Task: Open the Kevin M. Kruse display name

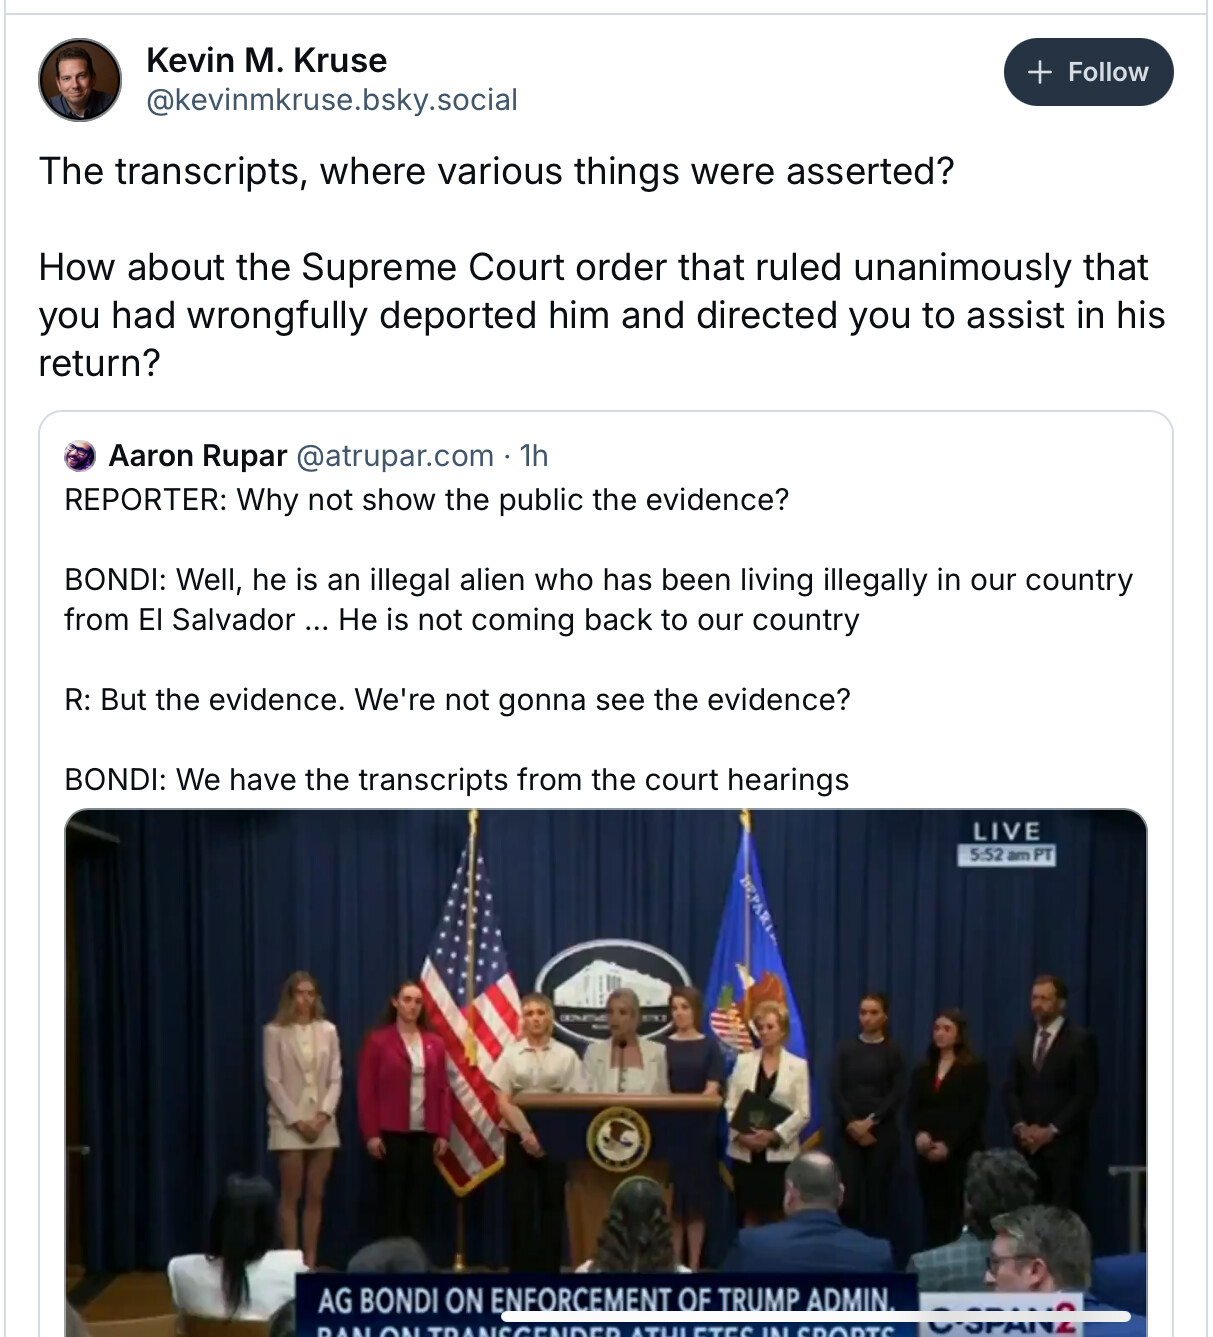Action: (x=266, y=61)
